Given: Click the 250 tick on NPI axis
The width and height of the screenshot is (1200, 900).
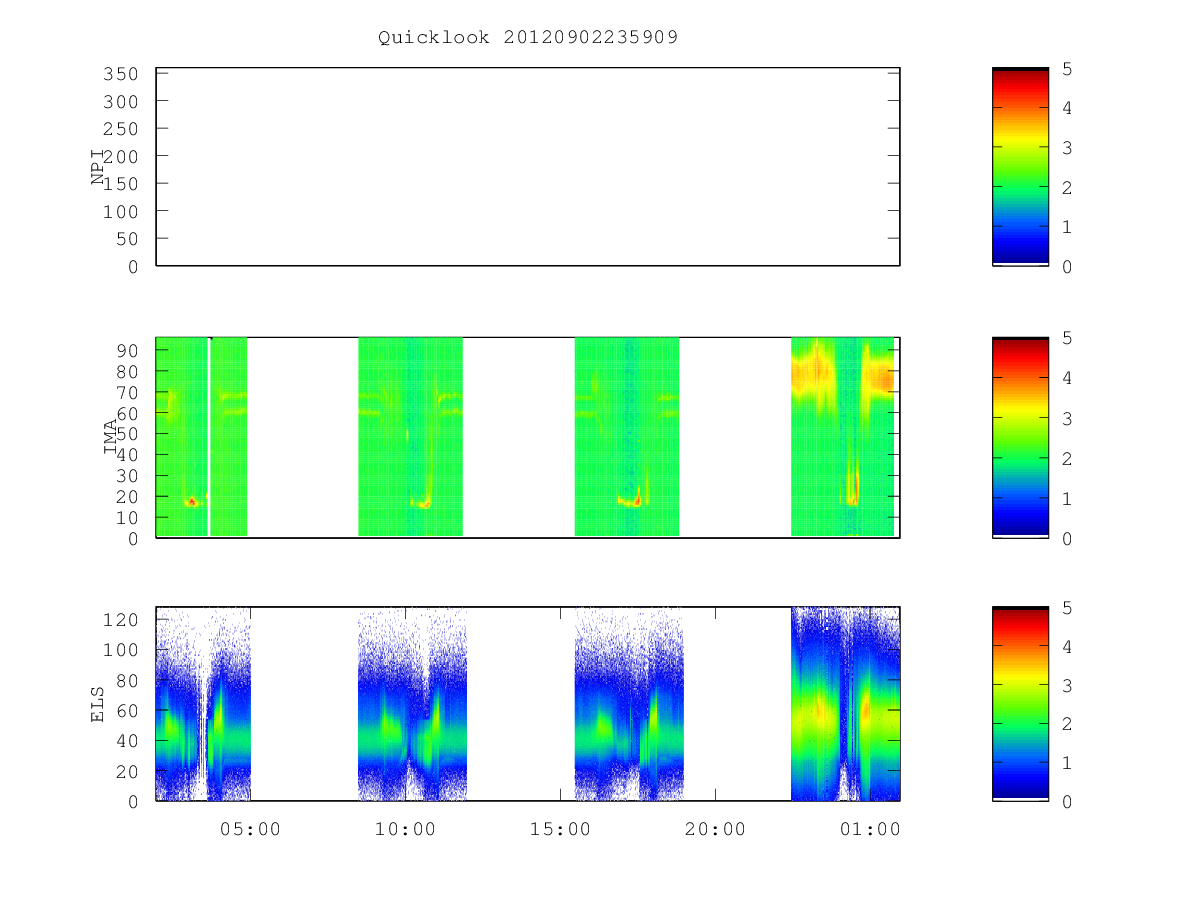Looking at the screenshot, I should click(x=120, y=129).
